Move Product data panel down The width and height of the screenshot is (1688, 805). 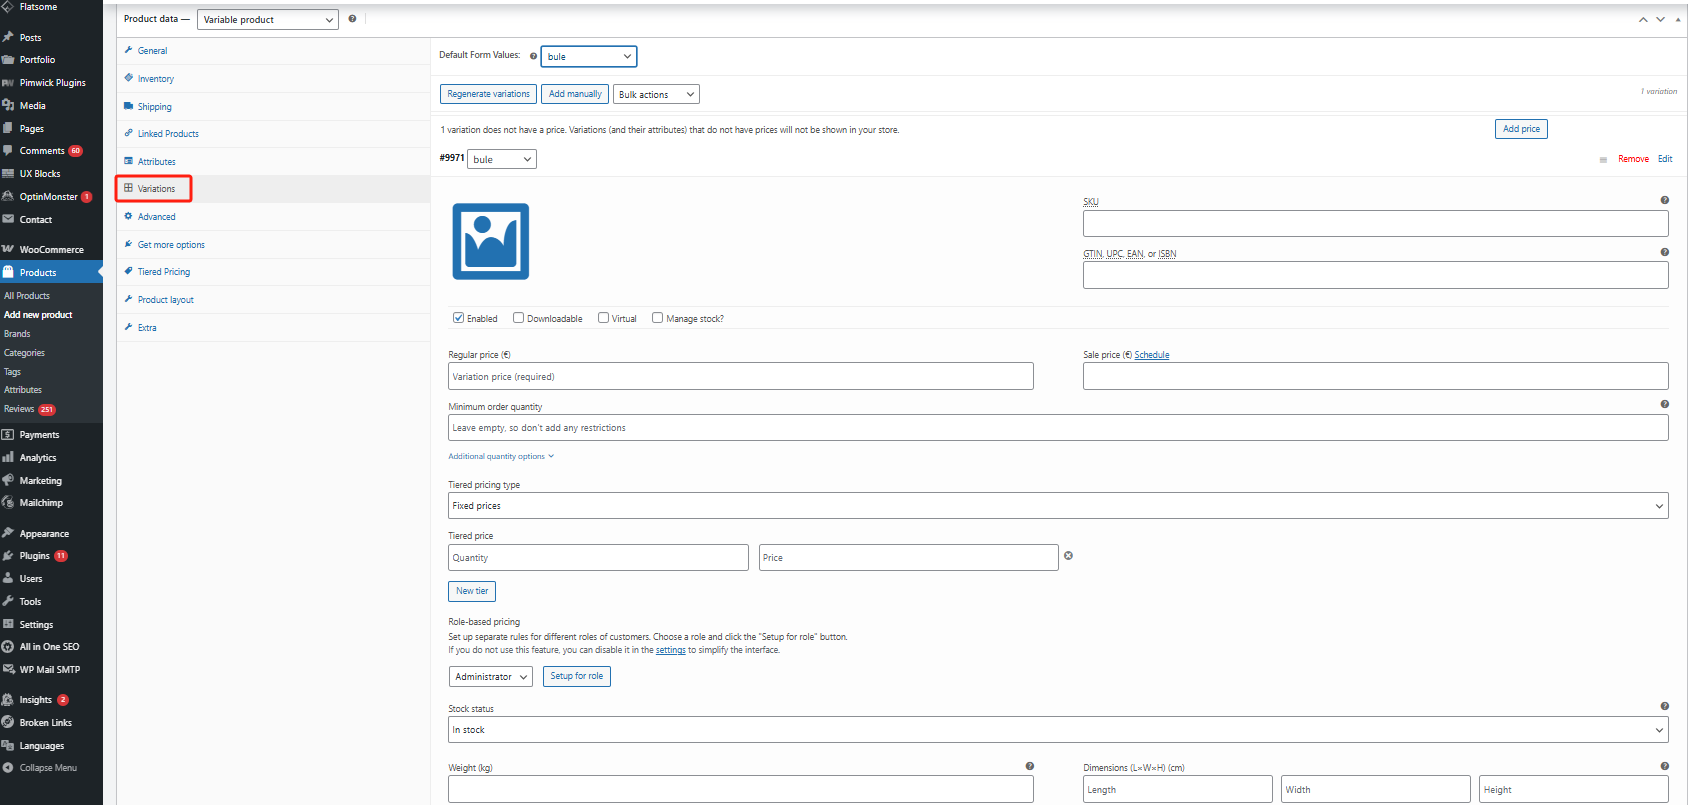(x=1660, y=19)
